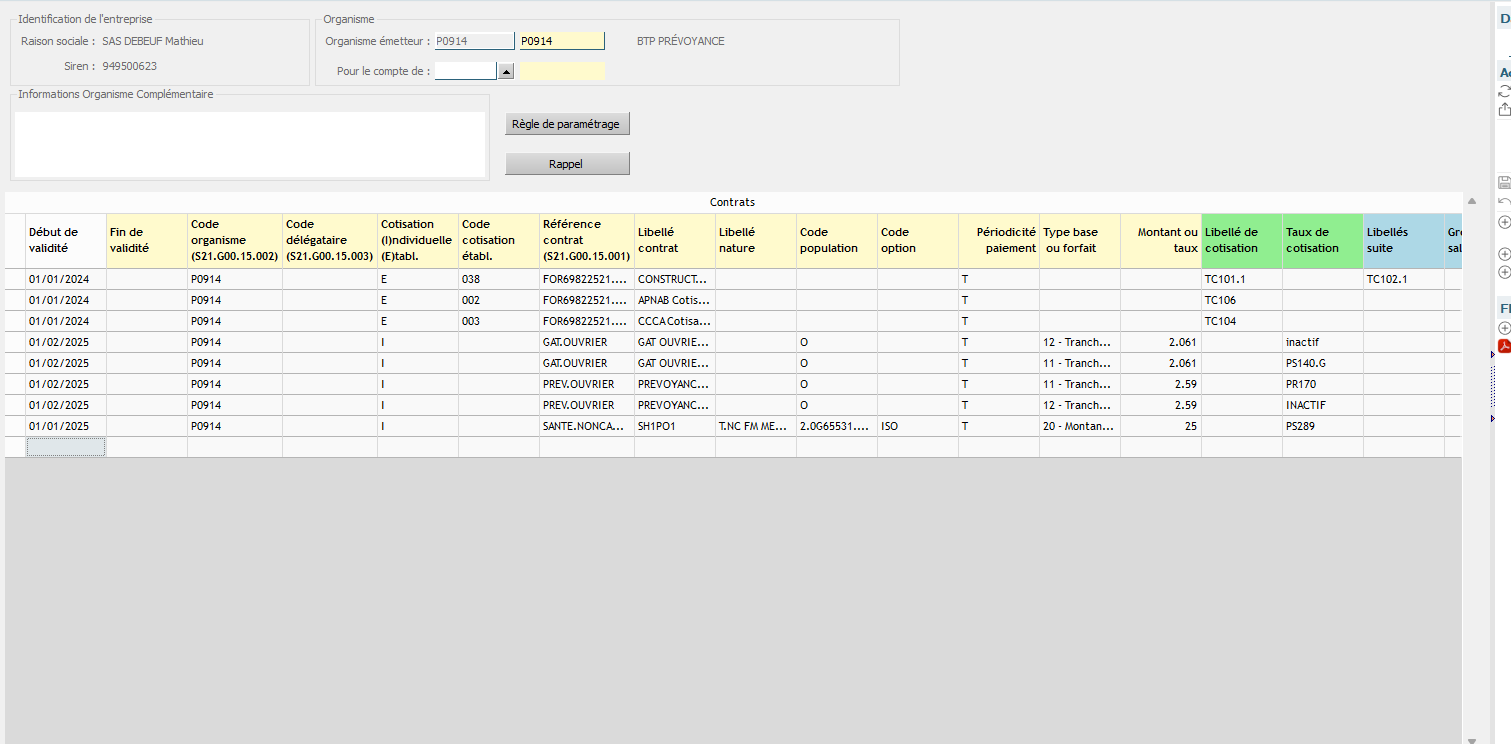Screen dimensions: 1511x744
Task: Click the ISO code option cell
Action: pos(917,426)
